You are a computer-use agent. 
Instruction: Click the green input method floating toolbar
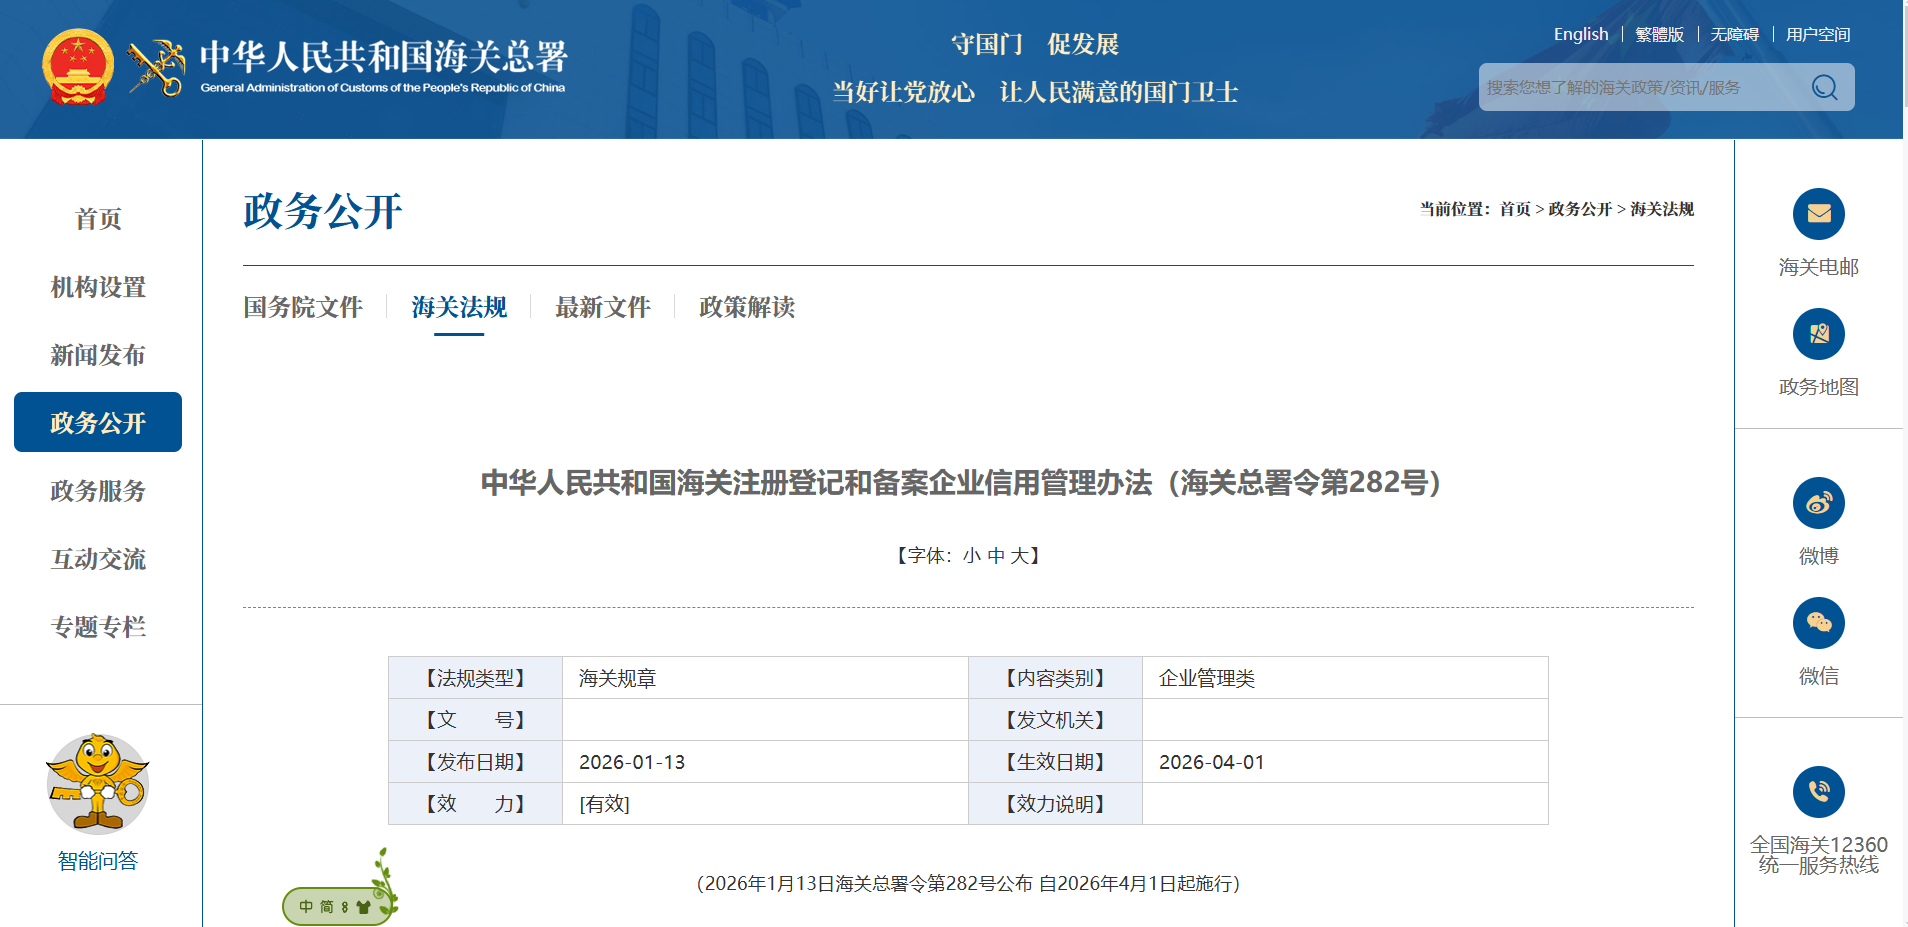pyautogui.click(x=335, y=906)
